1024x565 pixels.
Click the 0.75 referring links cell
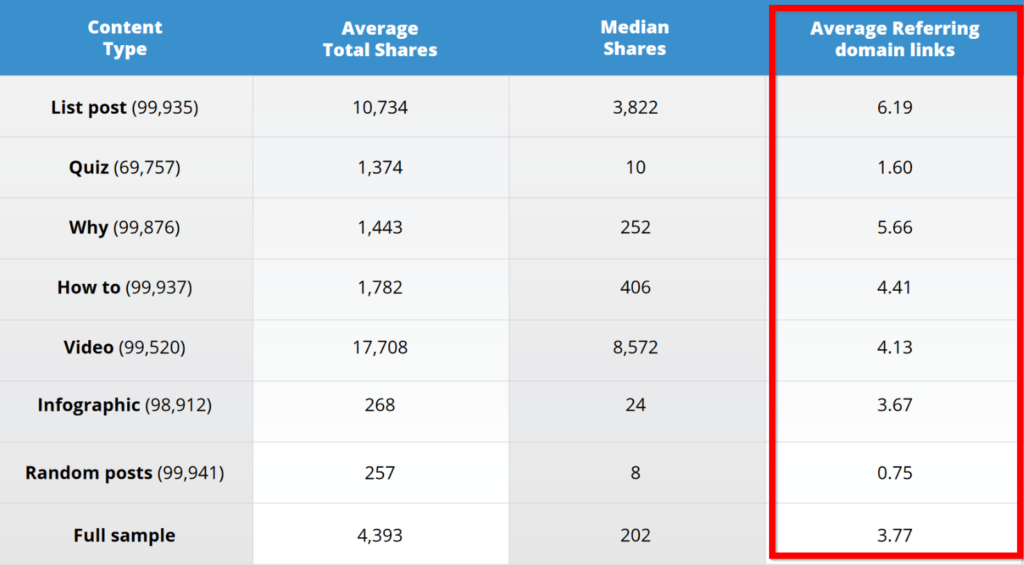point(895,473)
